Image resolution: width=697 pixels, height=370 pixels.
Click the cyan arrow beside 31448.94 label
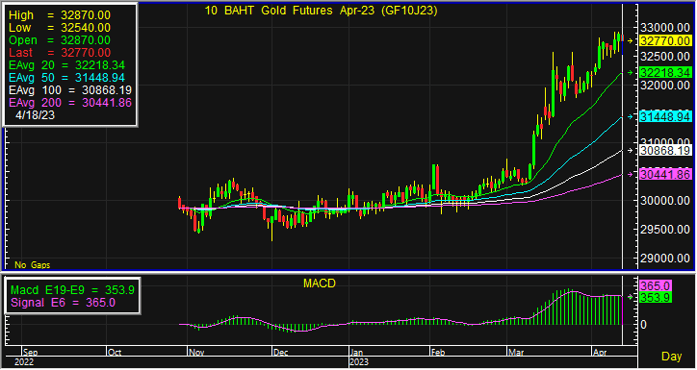[630, 117]
